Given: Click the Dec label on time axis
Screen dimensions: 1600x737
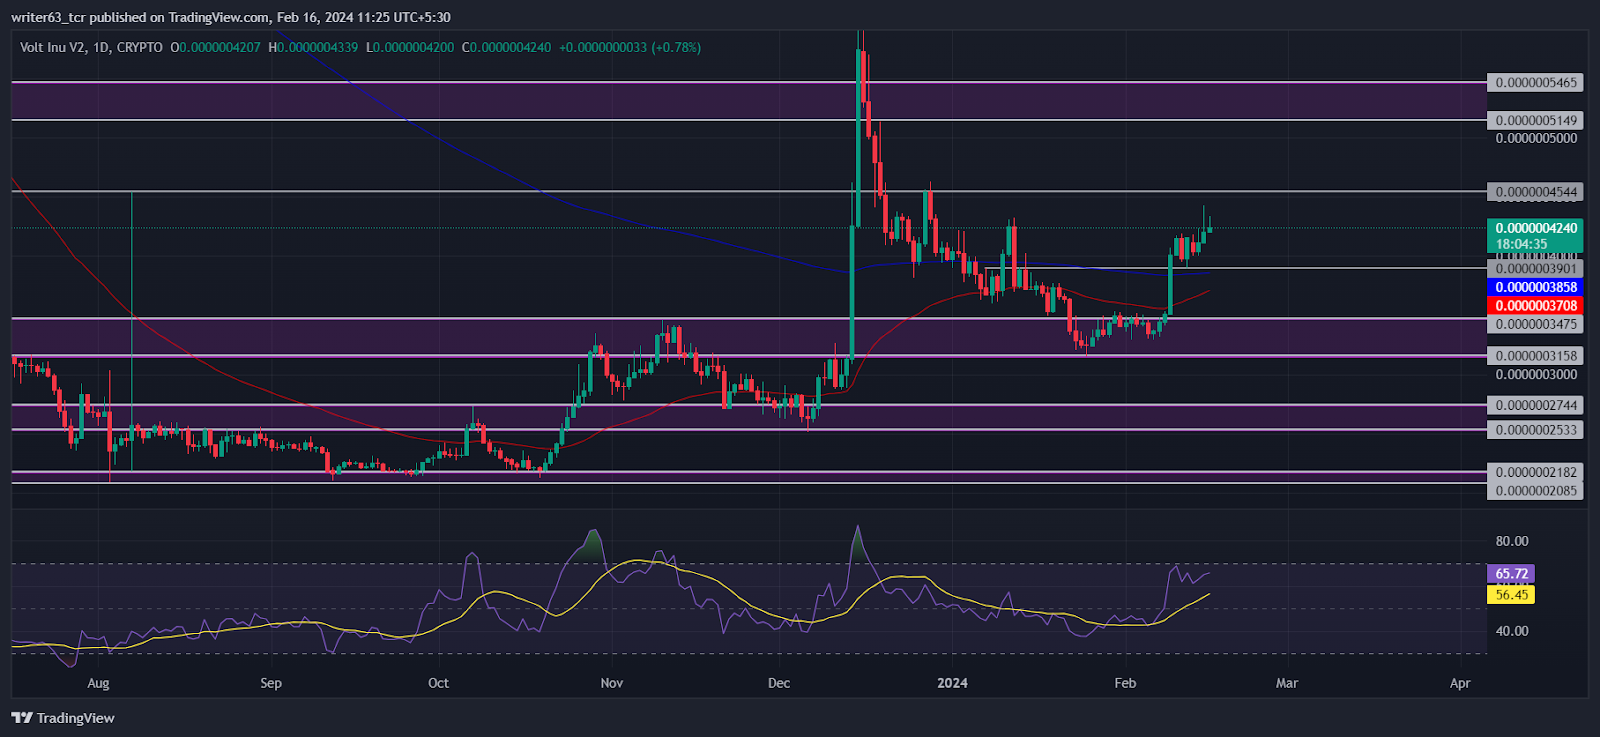Looking at the screenshot, I should tap(779, 684).
